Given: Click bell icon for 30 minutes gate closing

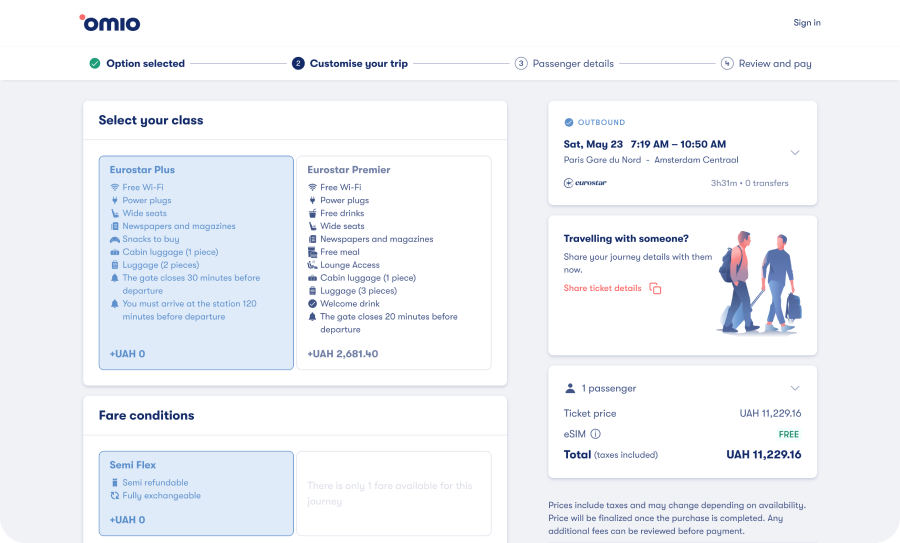Looking at the screenshot, I should click(114, 278).
